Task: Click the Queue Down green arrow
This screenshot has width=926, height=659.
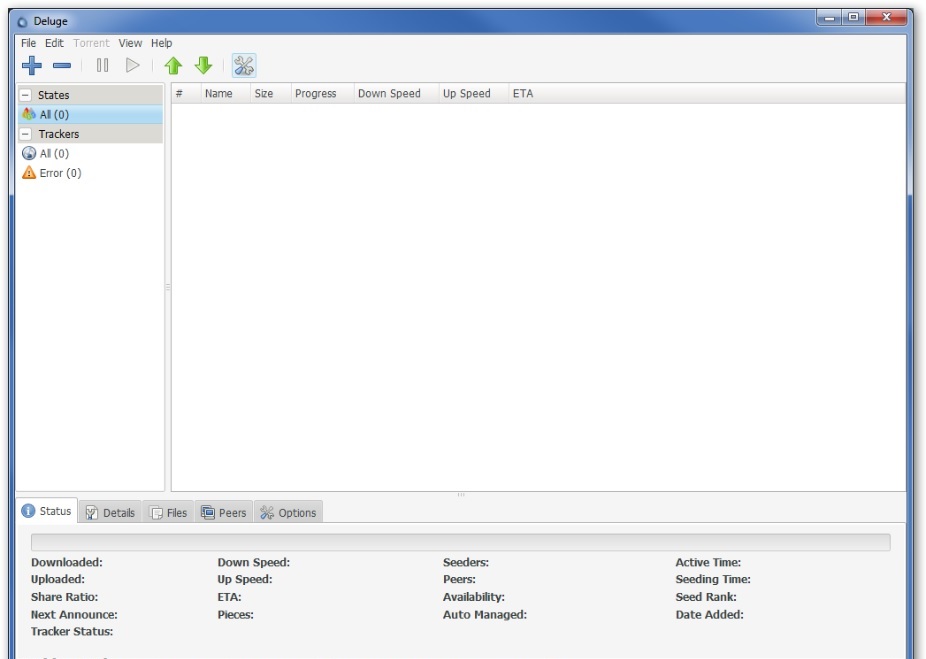Action: pos(204,66)
